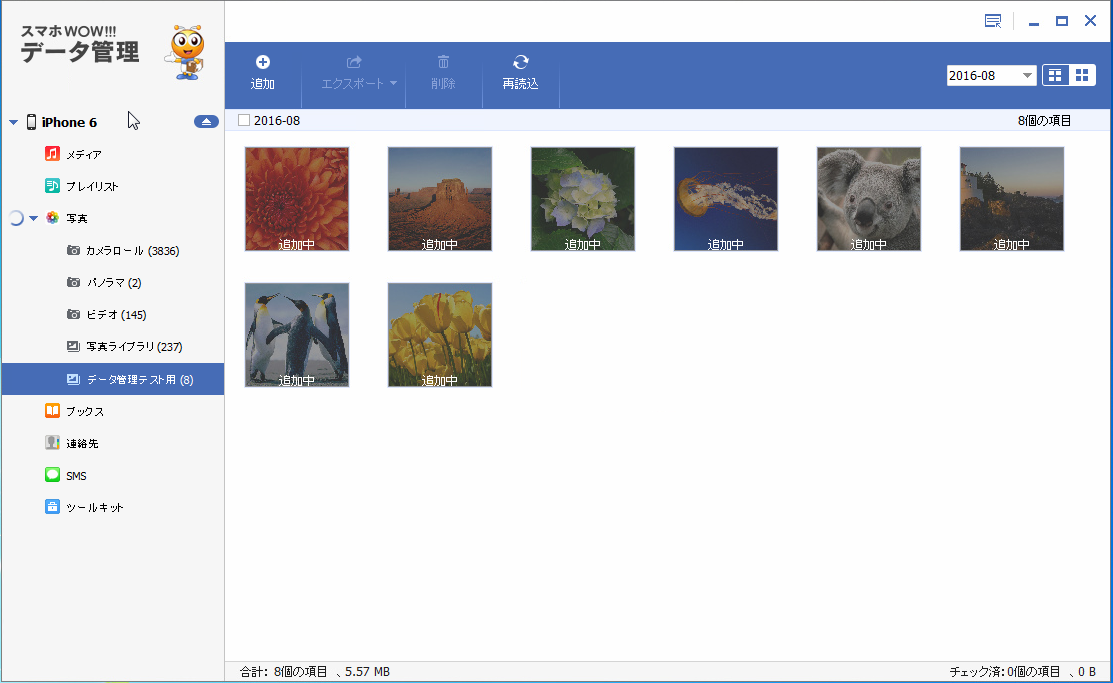This screenshot has width=1113, height=683.
Task: Click the camera icon beside カメラロール
Action: coord(73,250)
